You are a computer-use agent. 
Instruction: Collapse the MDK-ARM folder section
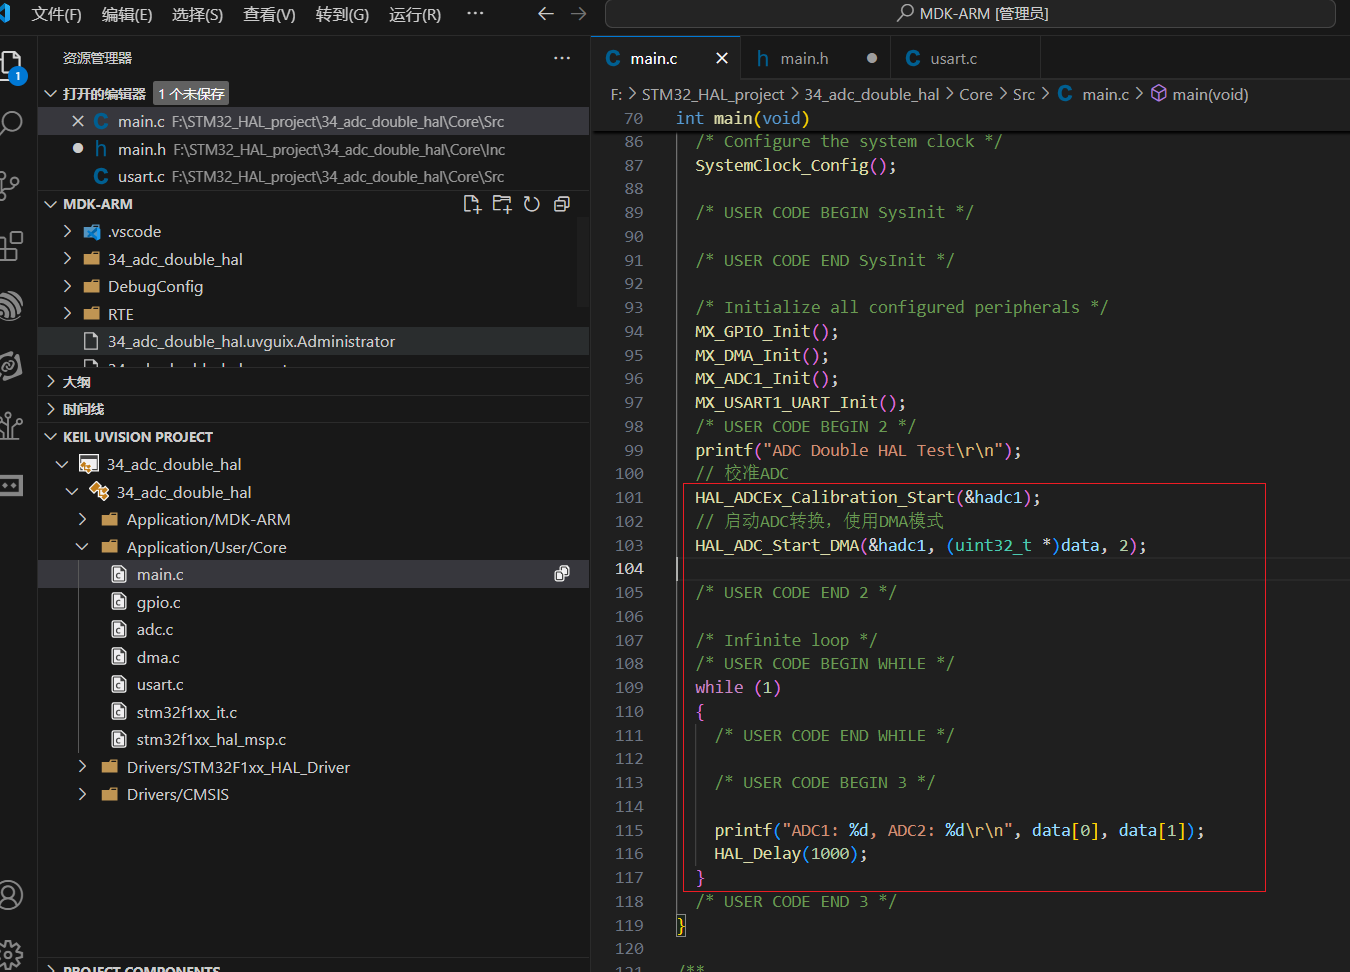[x=51, y=204]
